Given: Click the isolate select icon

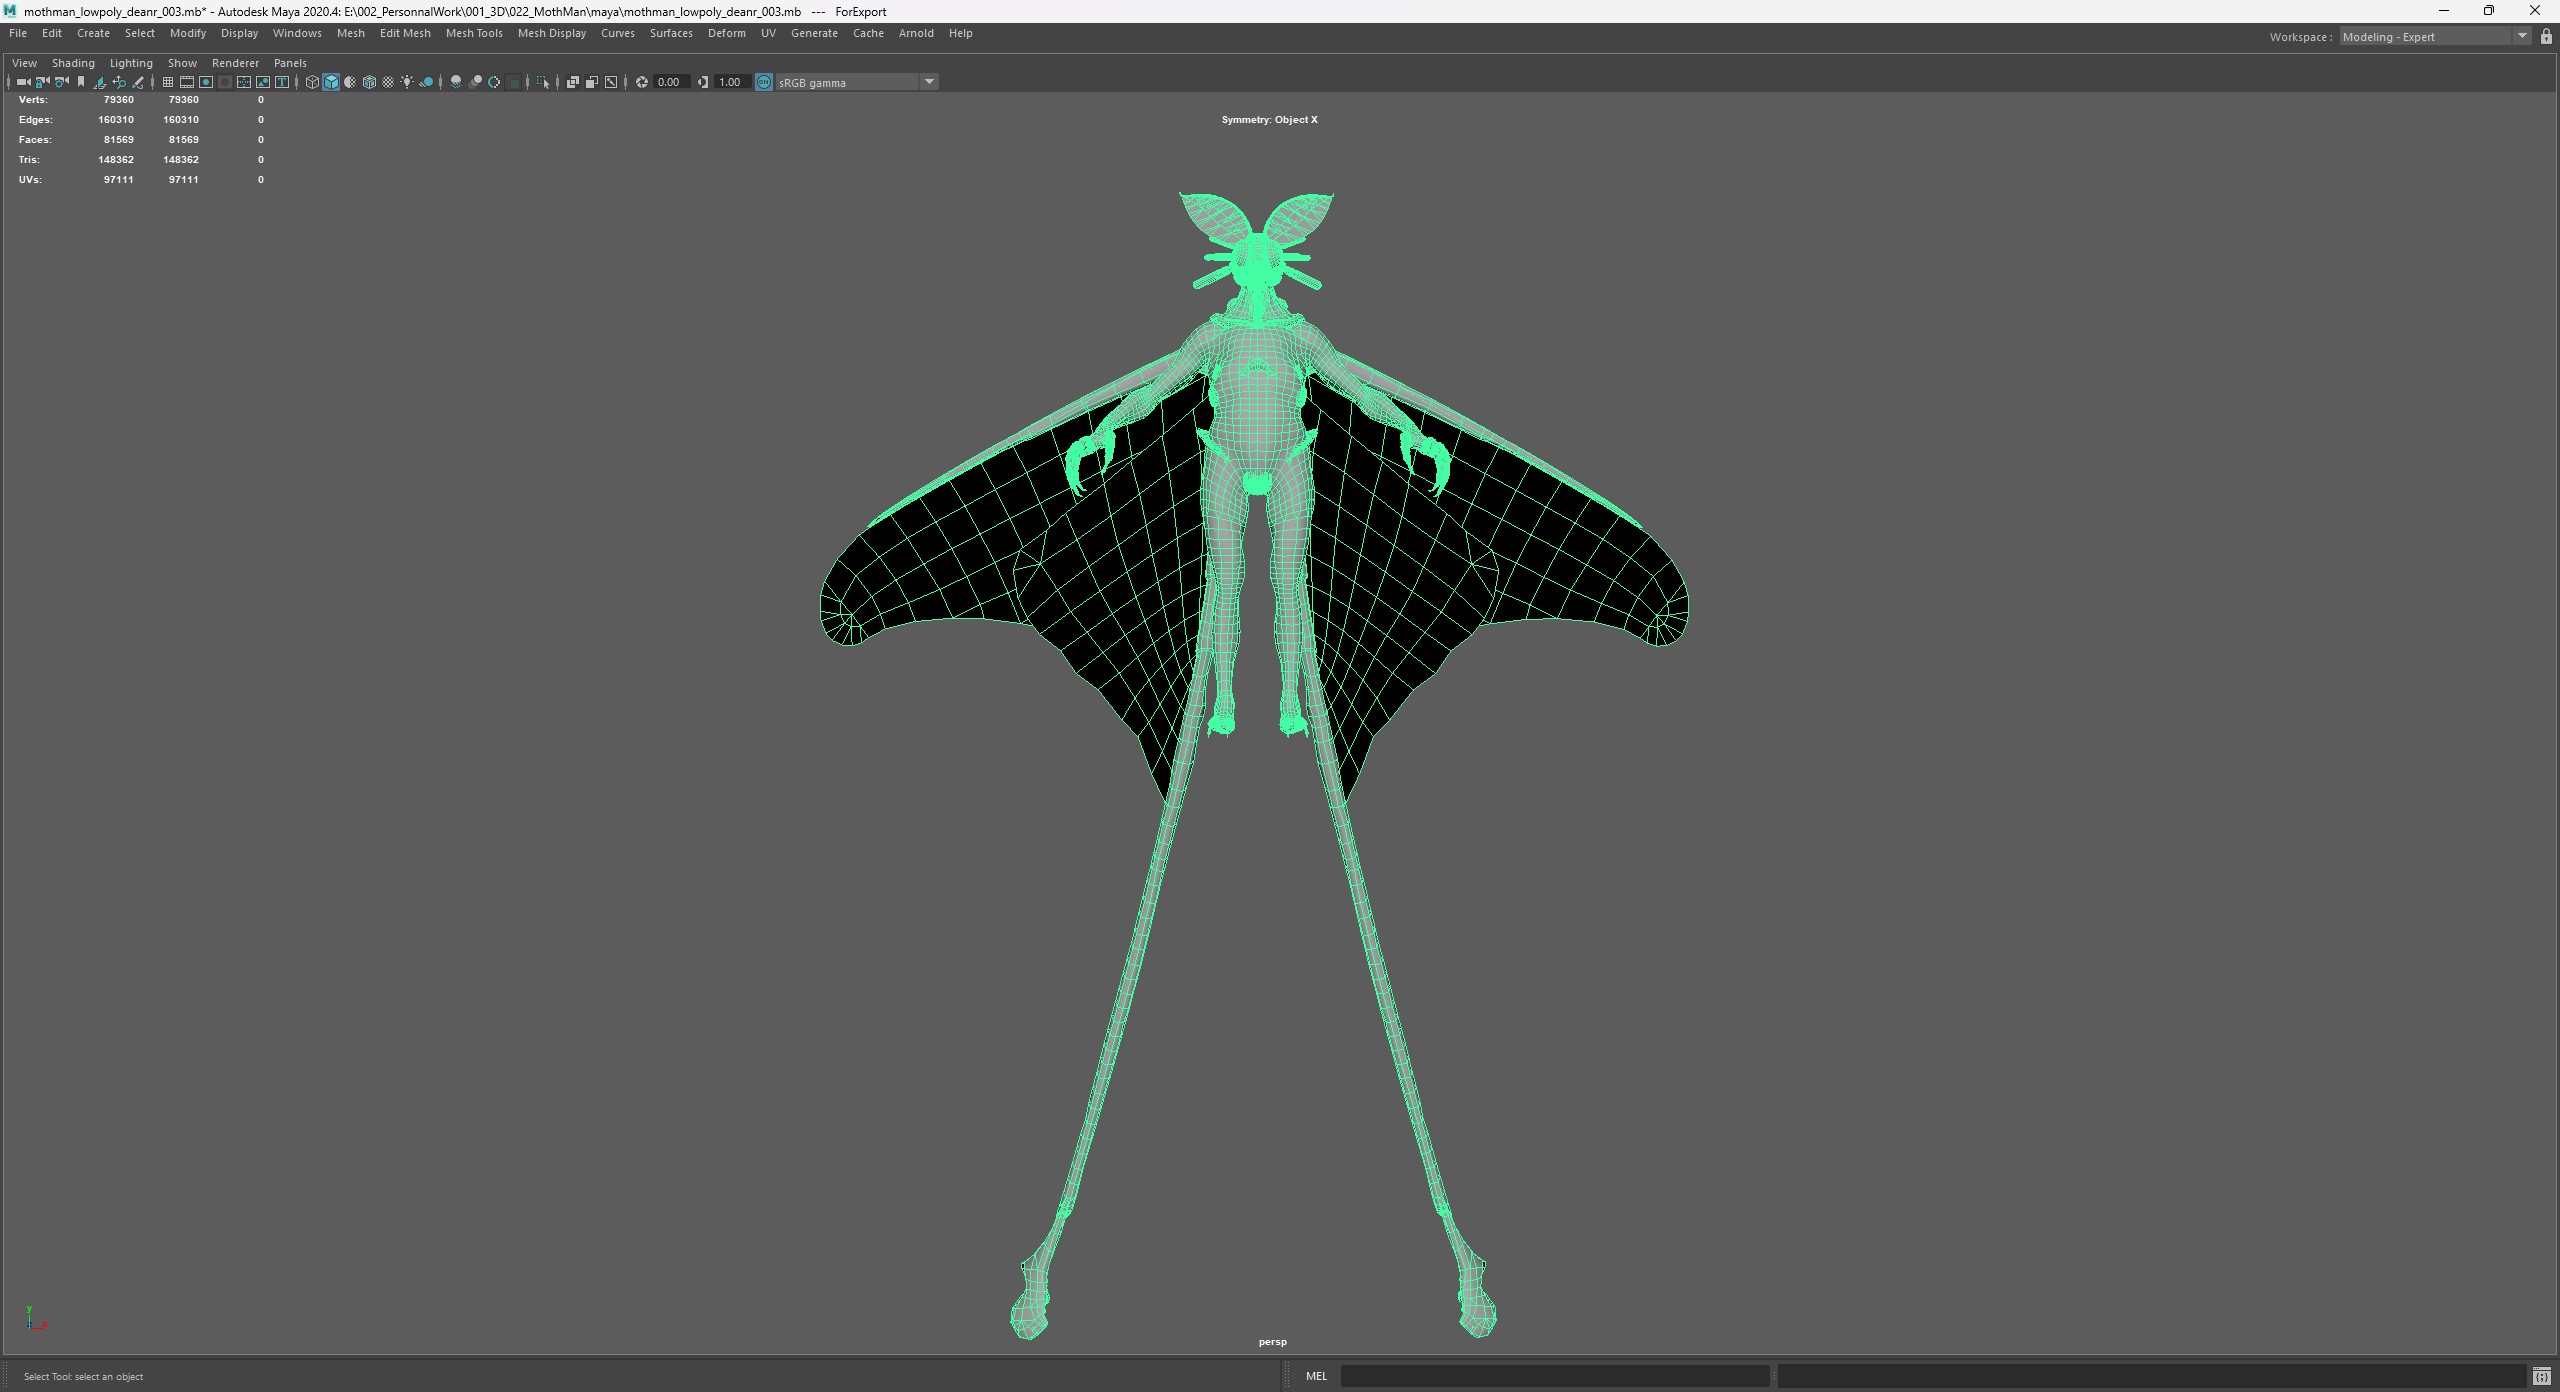Looking at the screenshot, I should 542,82.
